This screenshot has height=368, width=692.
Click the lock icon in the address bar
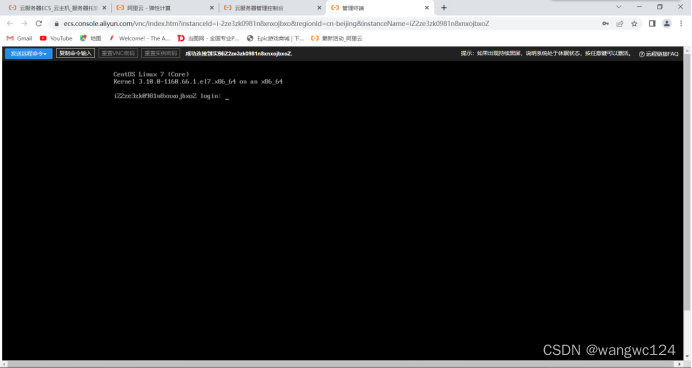coord(56,24)
